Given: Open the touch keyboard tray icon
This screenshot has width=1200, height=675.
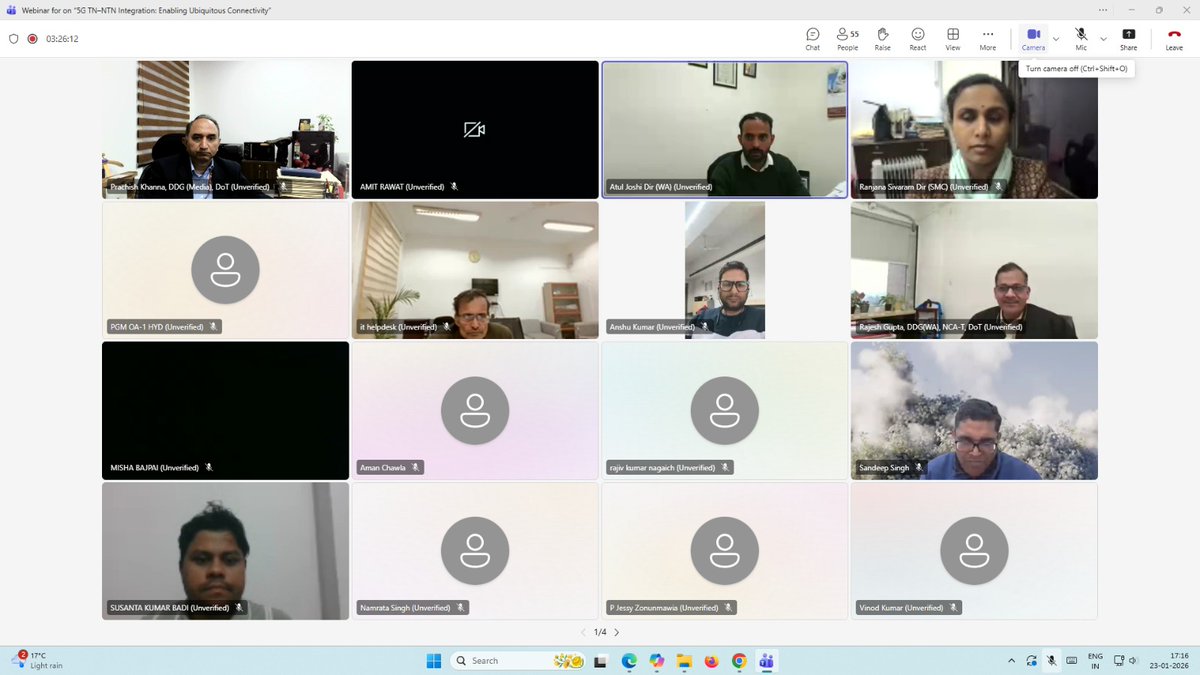Looking at the screenshot, I should (x=1072, y=661).
